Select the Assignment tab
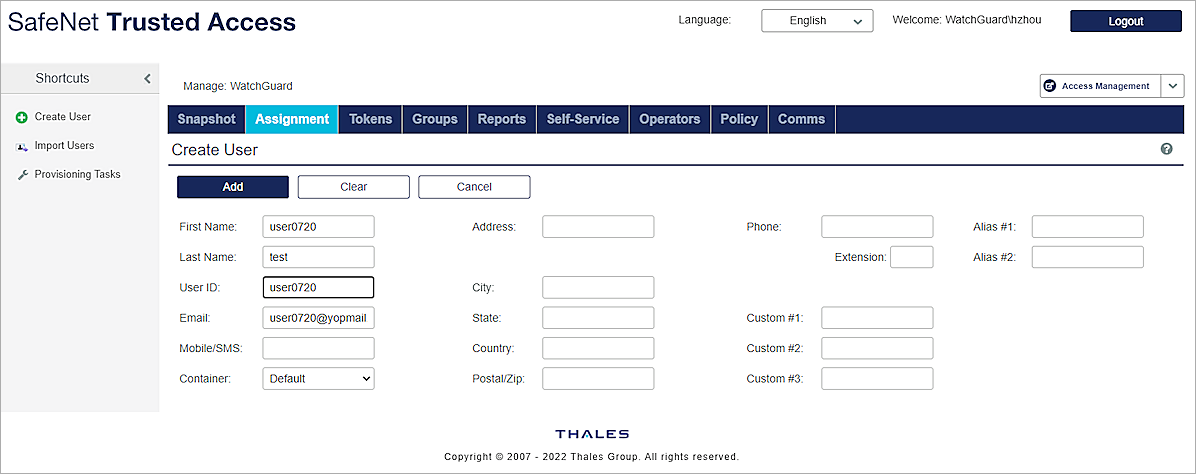Screen dimensions: 1196x474 click(x=291, y=119)
